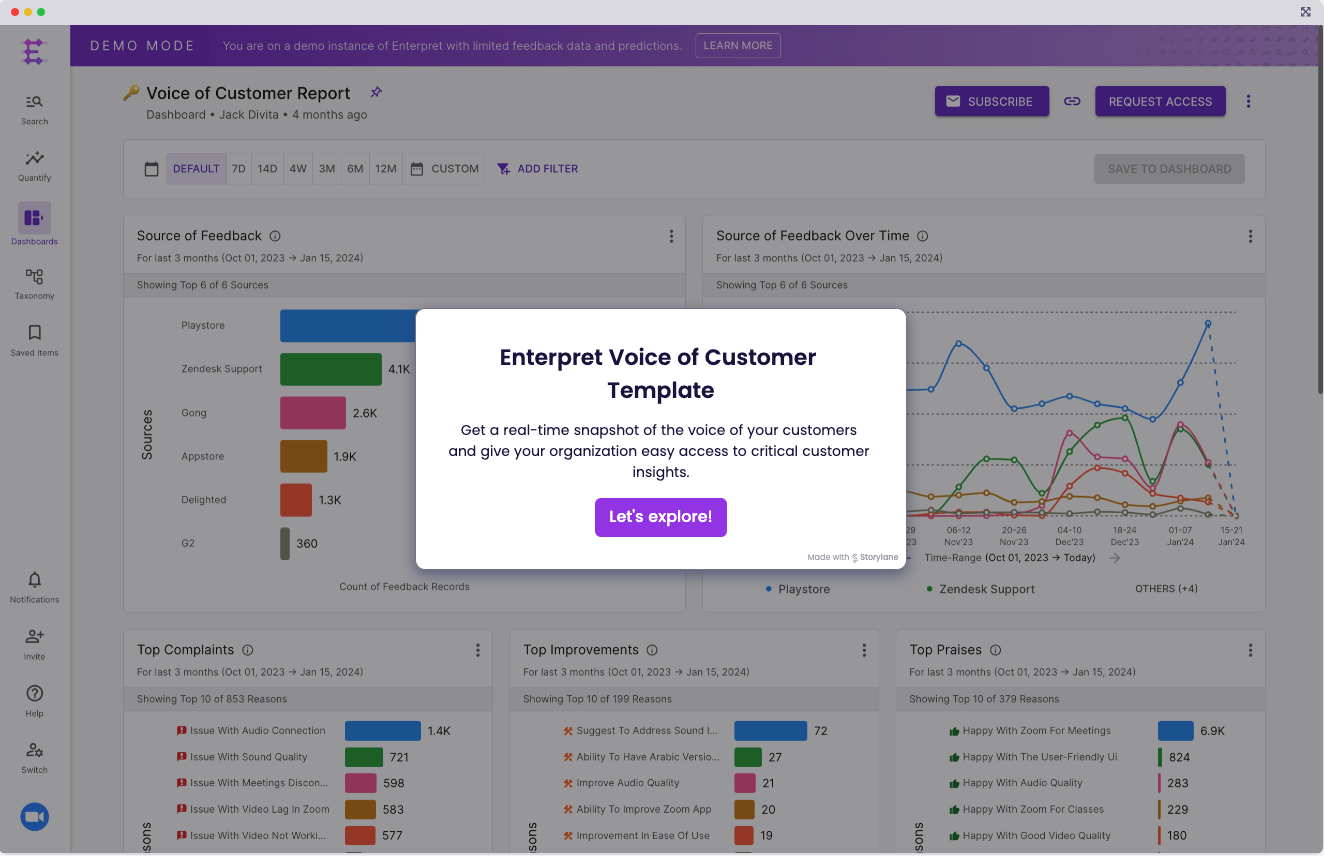Open Top Praises card menu
The image size is (1324, 856).
pos(1250,650)
